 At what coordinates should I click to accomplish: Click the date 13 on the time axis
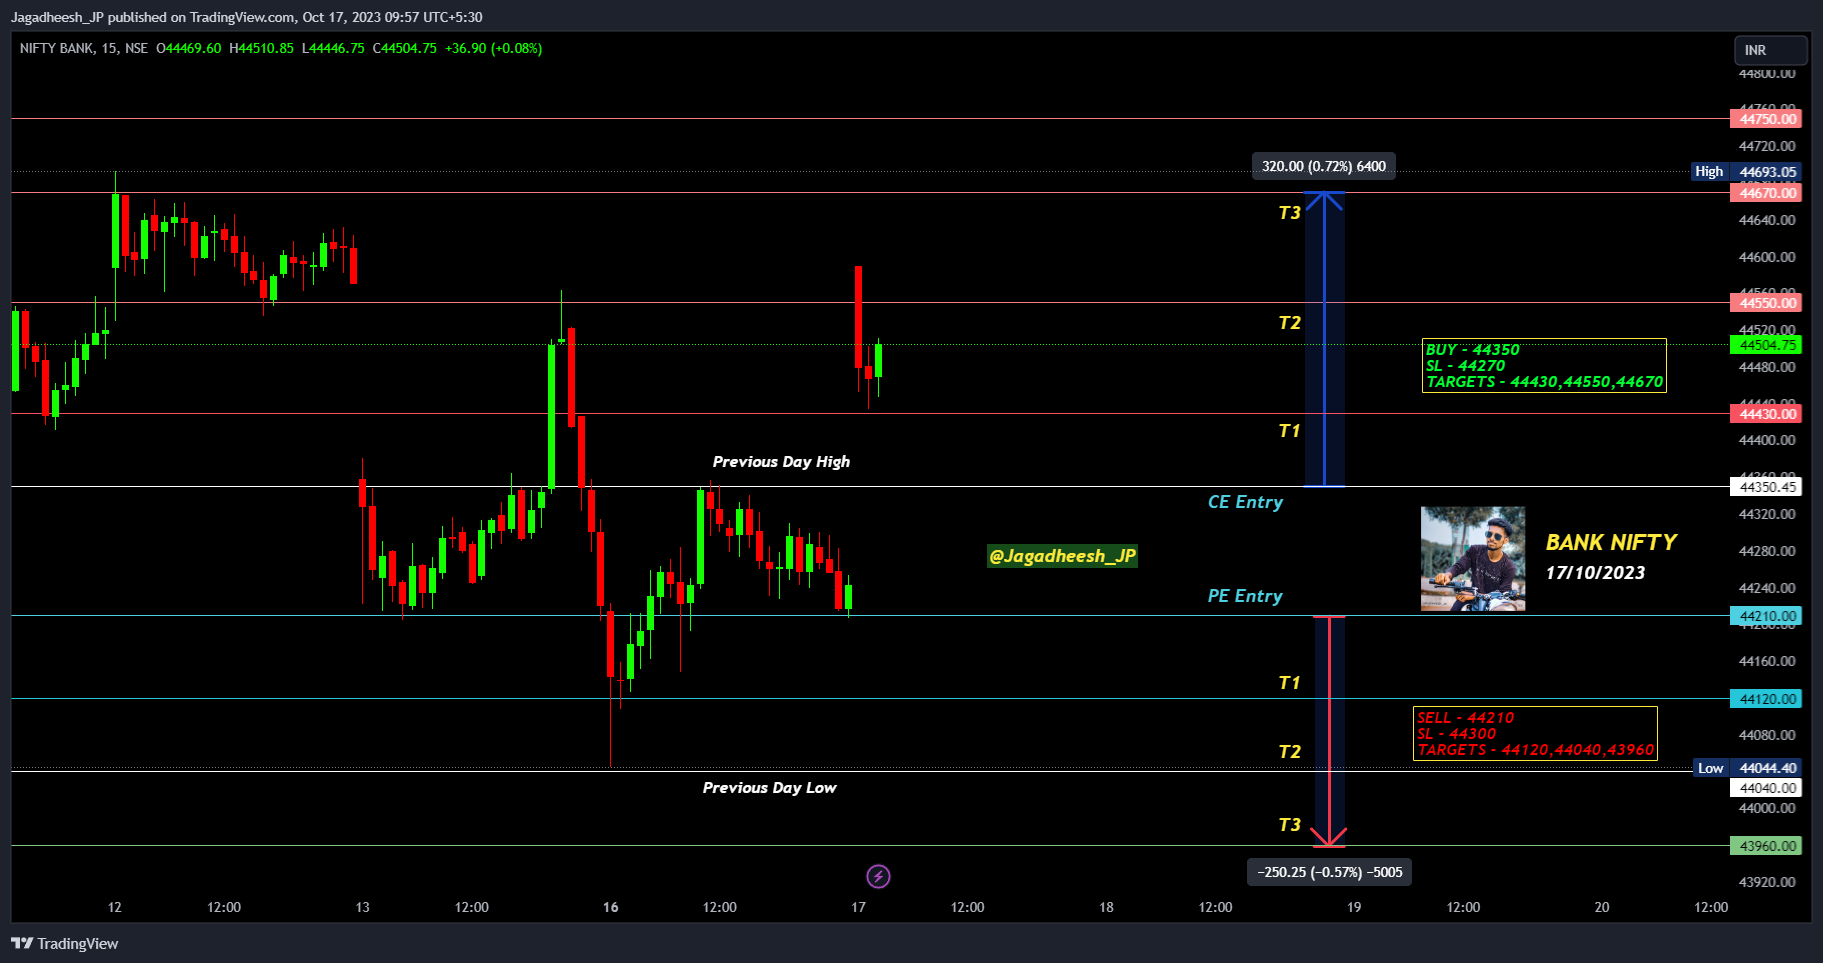tap(362, 907)
